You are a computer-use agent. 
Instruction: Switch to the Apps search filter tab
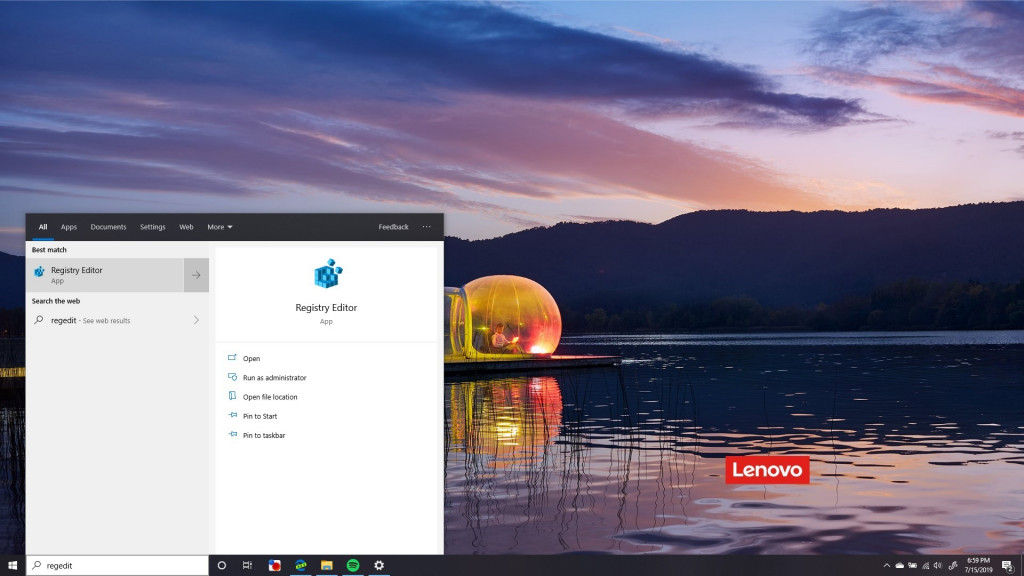[x=68, y=227]
